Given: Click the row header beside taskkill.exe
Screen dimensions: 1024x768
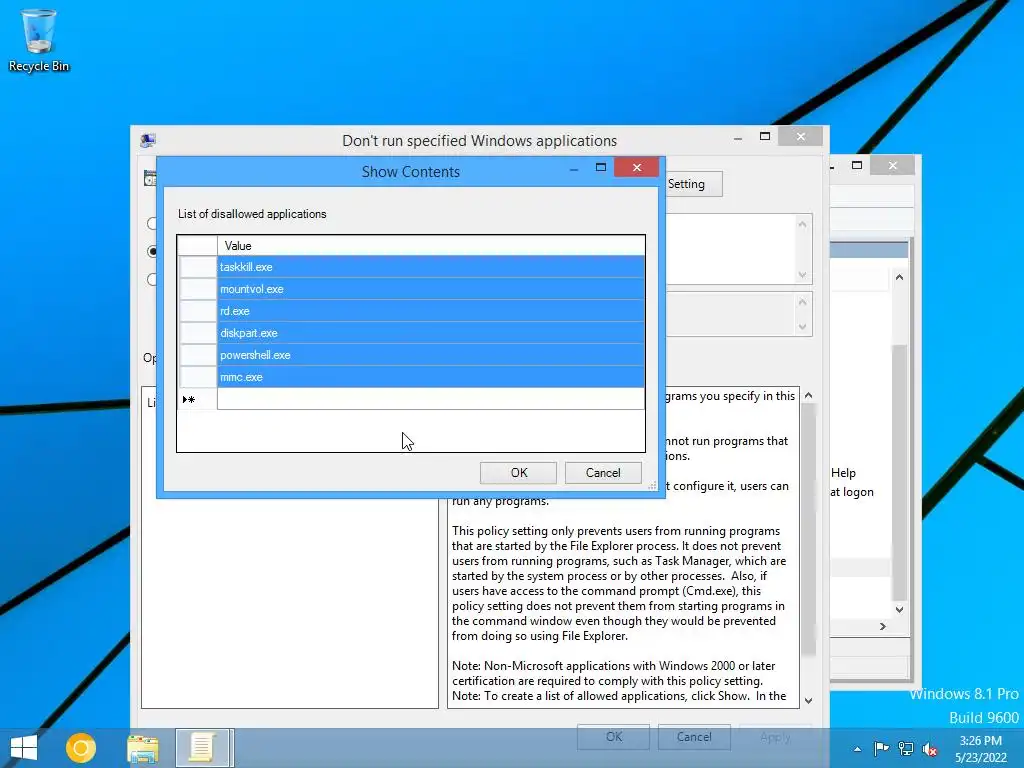Looking at the screenshot, I should (198, 266).
